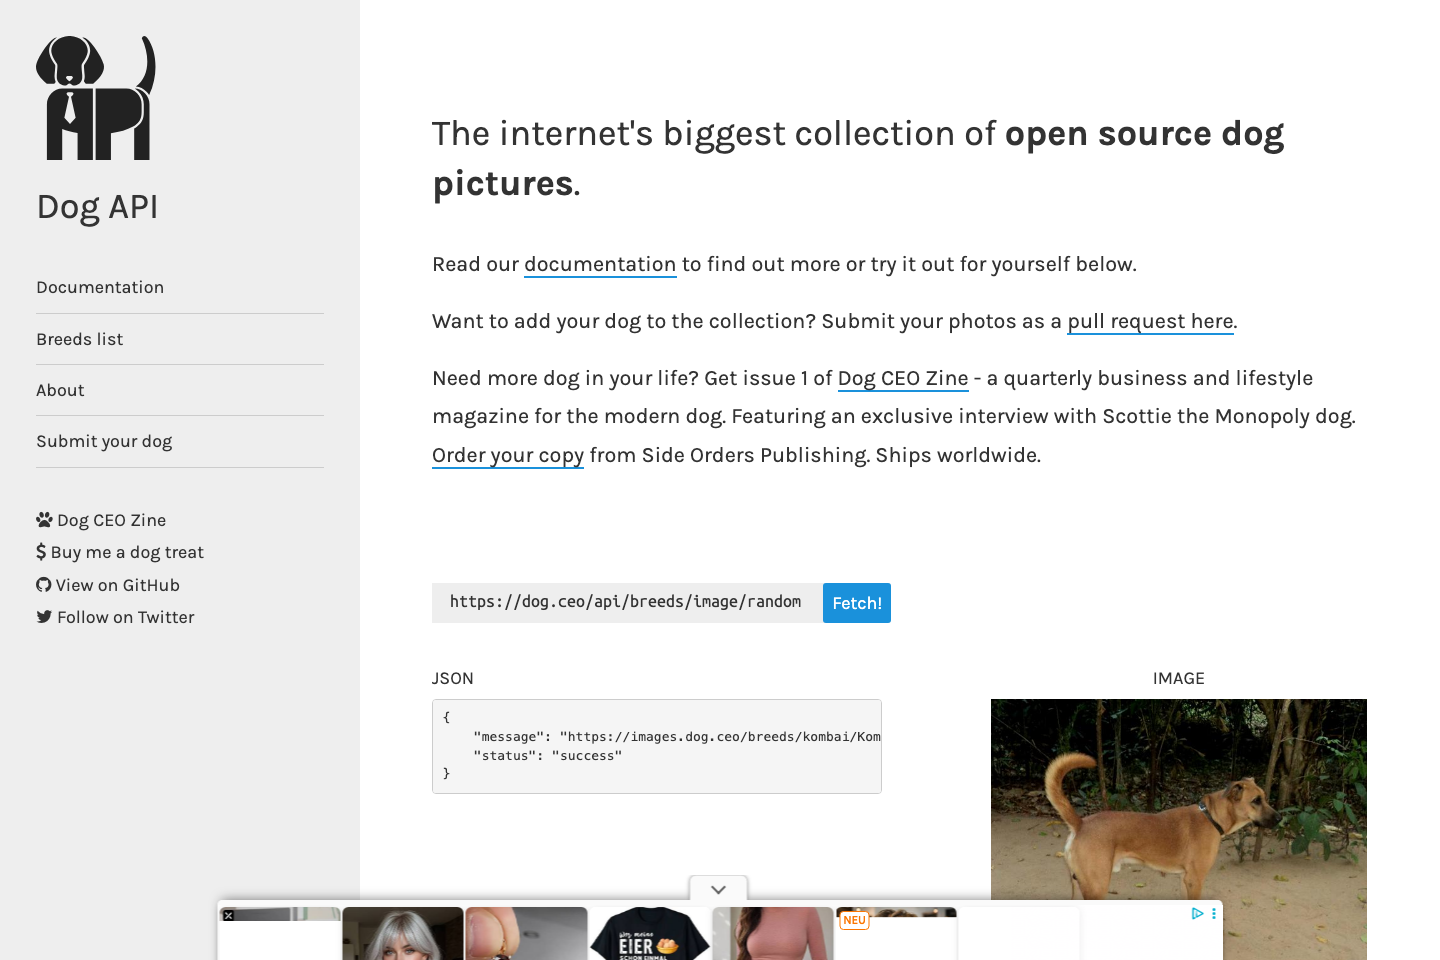The height and width of the screenshot is (960, 1440).
Task: Navigate to the Breeds list page
Action: (x=80, y=339)
